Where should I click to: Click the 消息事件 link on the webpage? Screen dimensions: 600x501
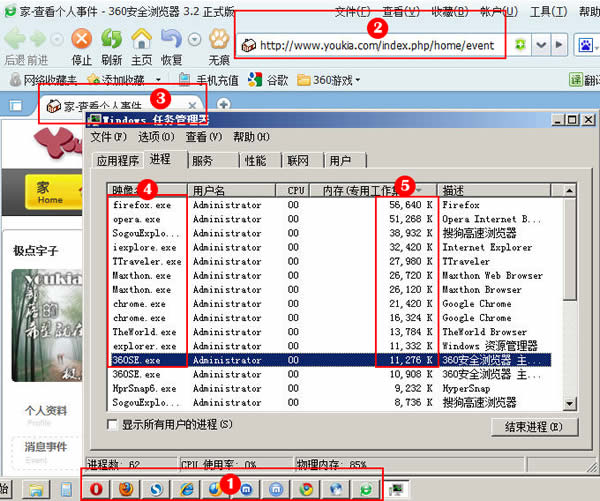[46, 447]
